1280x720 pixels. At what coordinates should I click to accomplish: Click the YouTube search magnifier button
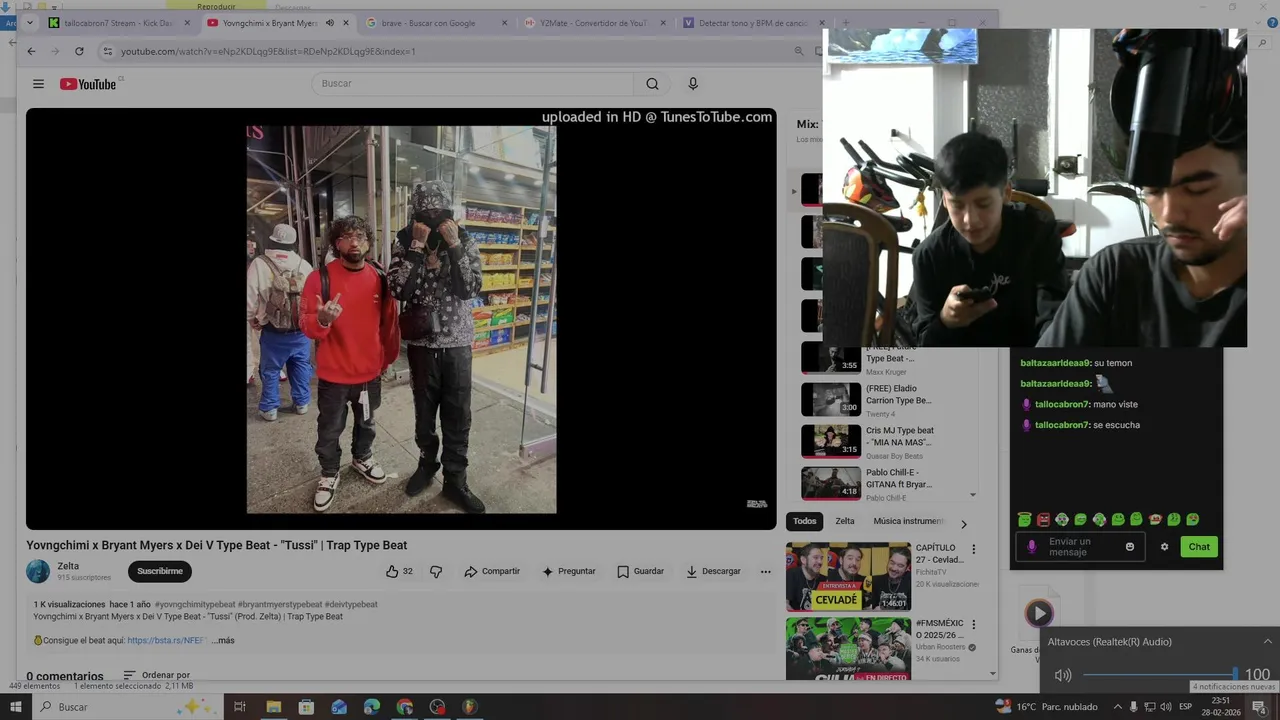pyautogui.click(x=652, y=84)
